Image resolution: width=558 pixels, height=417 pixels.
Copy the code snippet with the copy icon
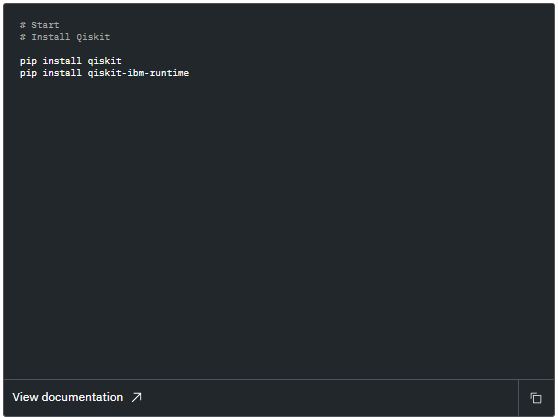pos(536,398)
